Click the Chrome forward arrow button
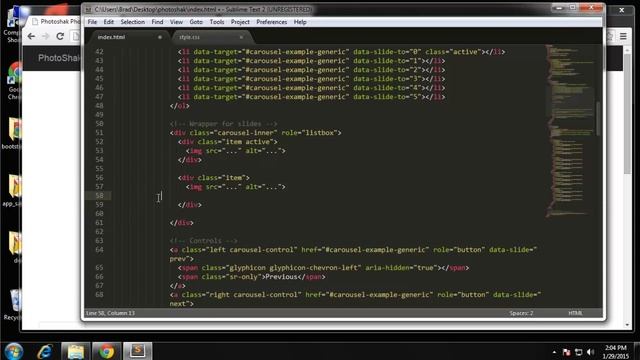 pos(45,36)
